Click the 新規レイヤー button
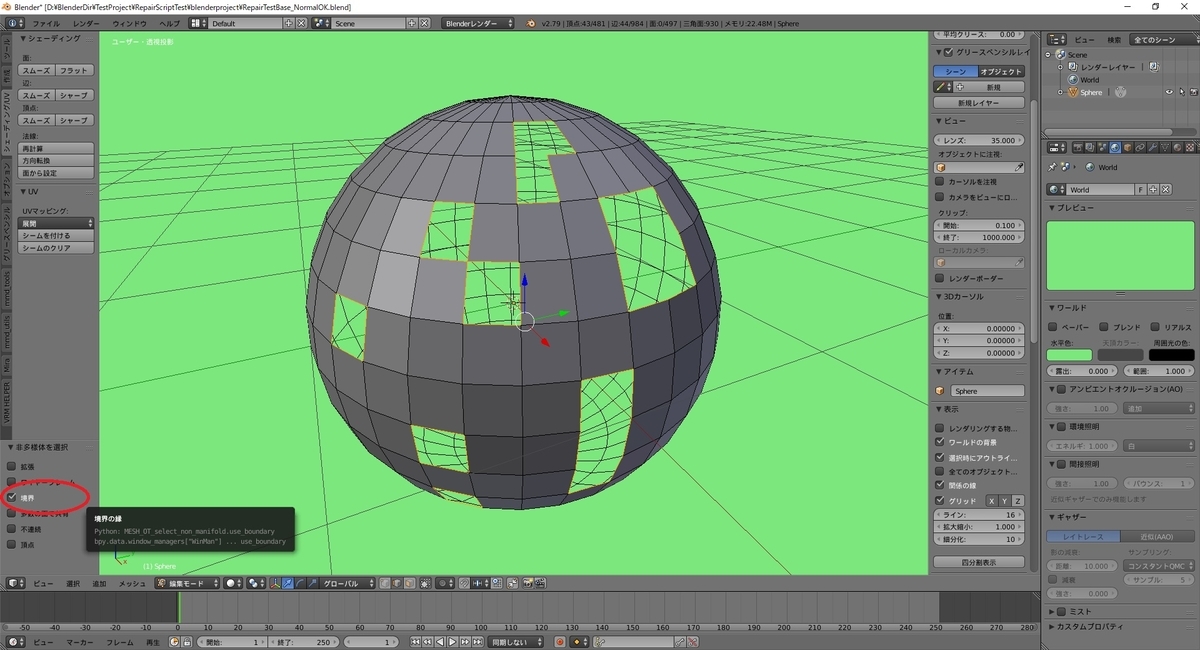 979,103
